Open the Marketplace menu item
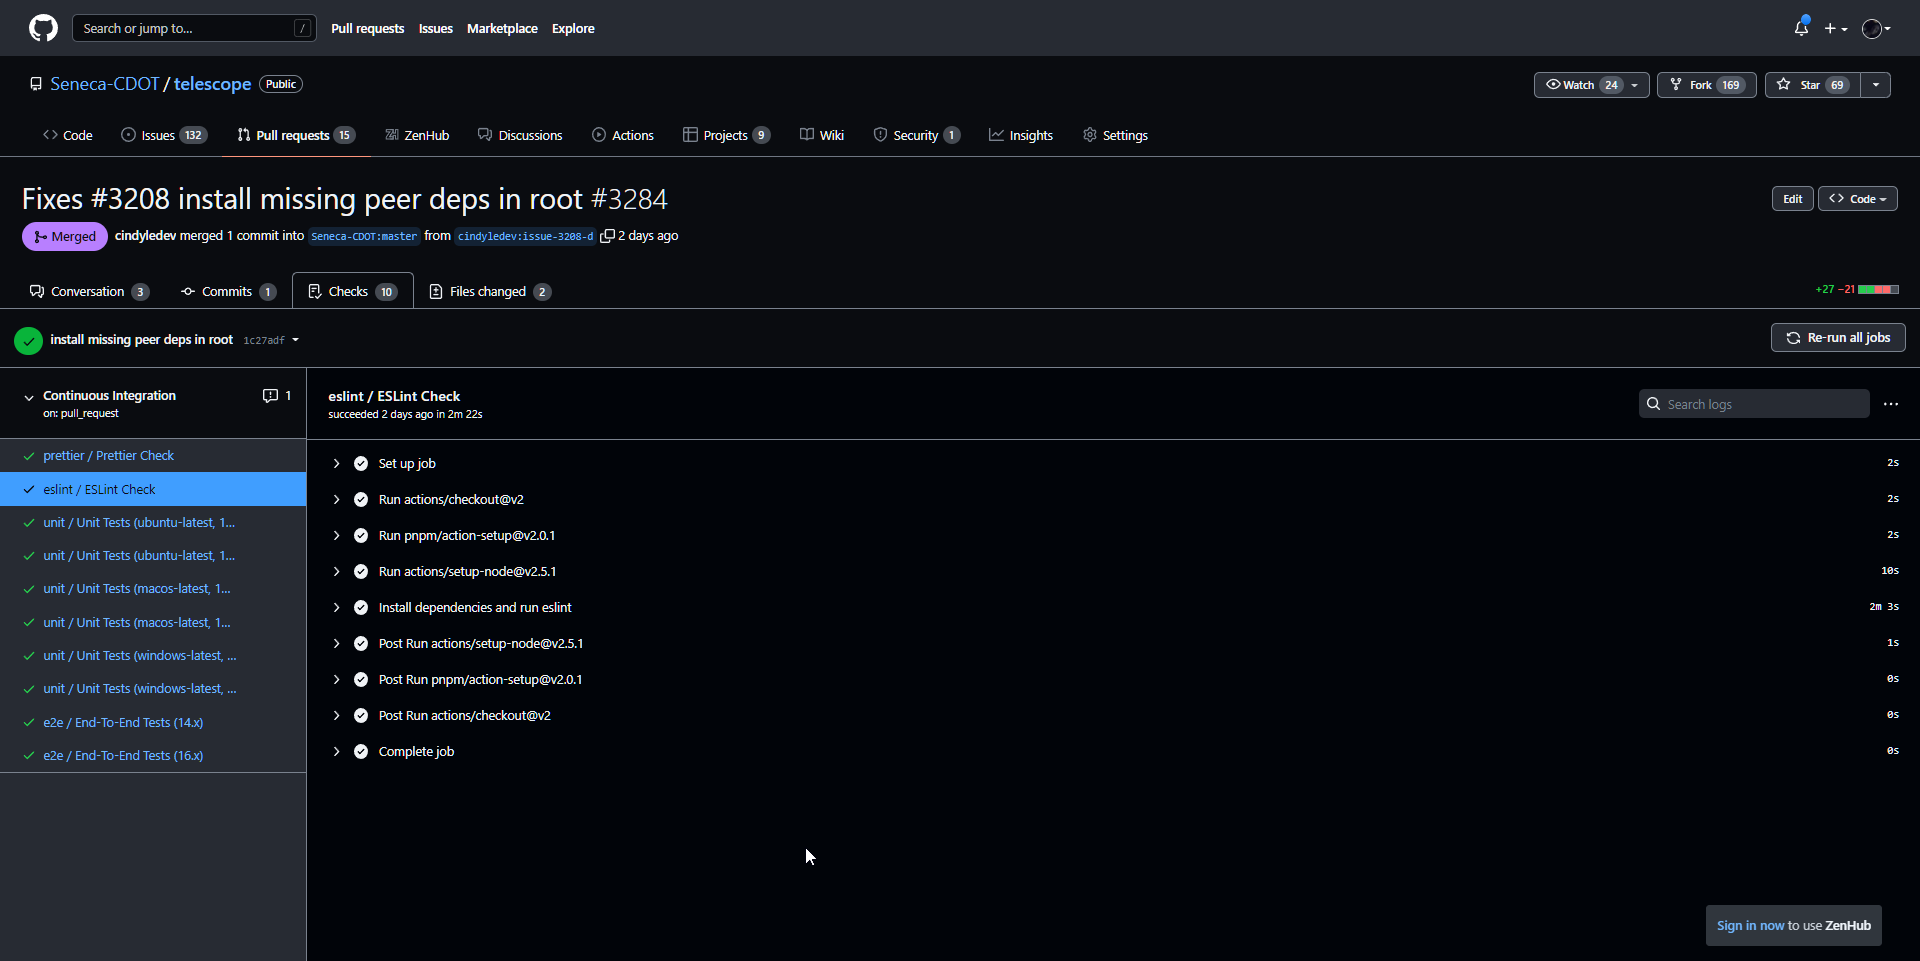The image size is (1920, 961). tap(502, 28)
